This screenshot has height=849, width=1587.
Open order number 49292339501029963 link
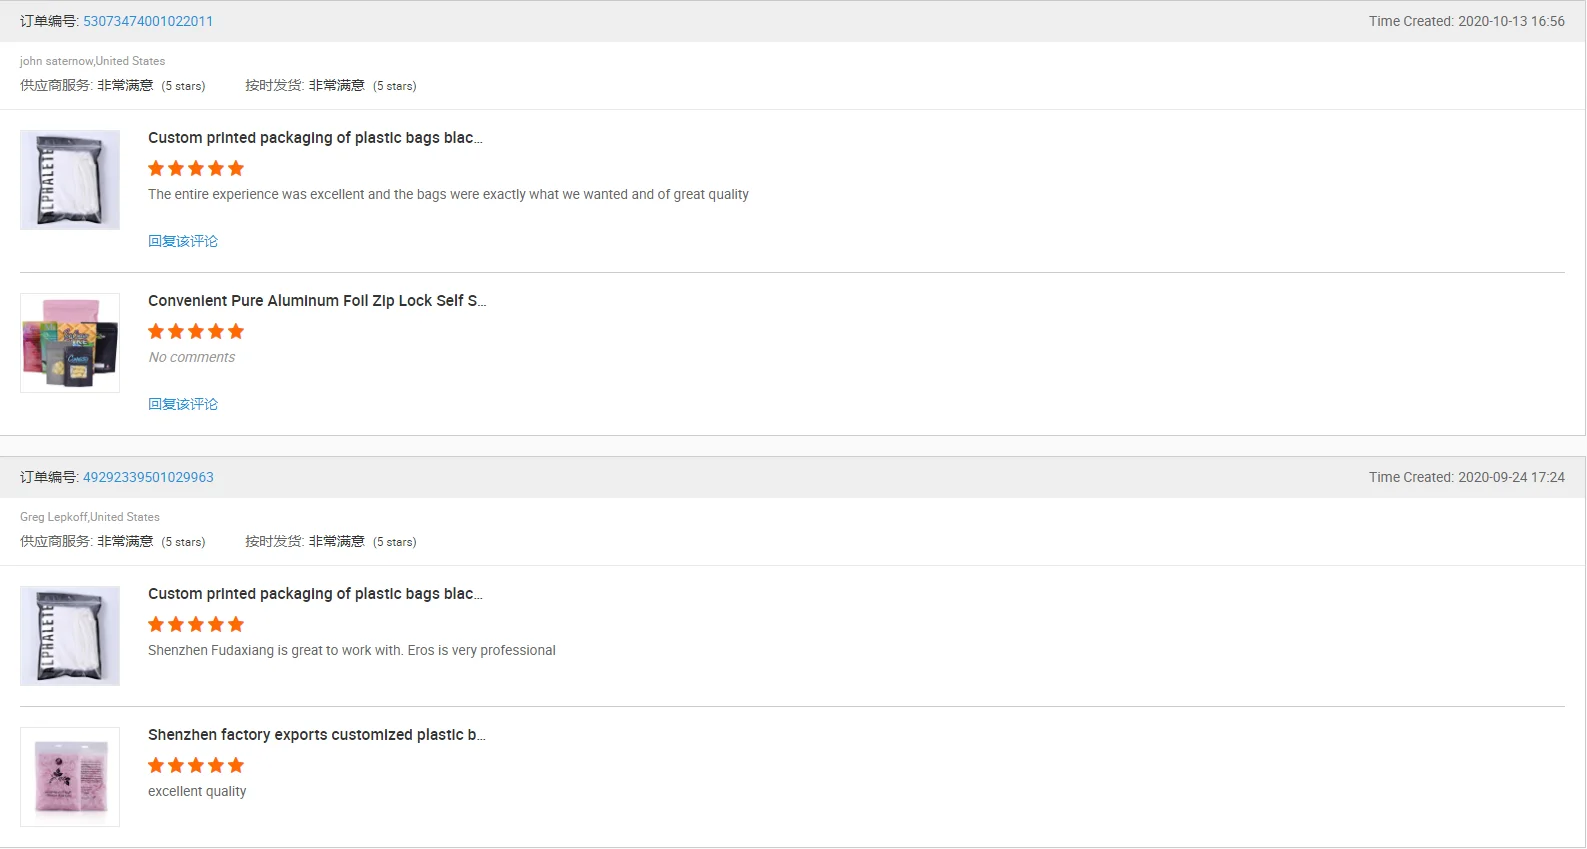(x=148, y=477)
